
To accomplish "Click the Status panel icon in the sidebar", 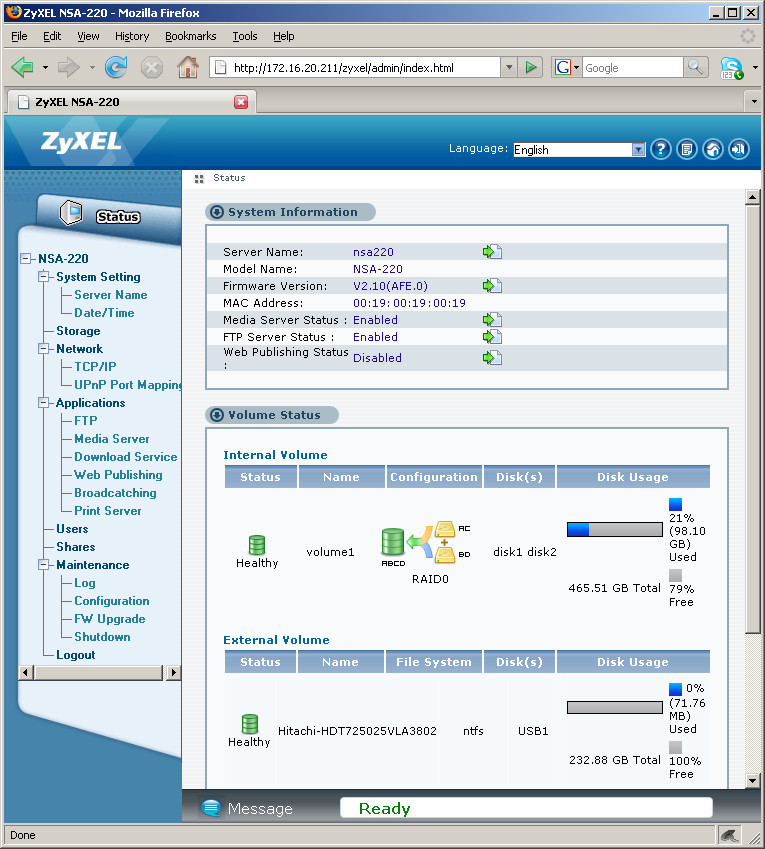I will click(x=71, y=213).
